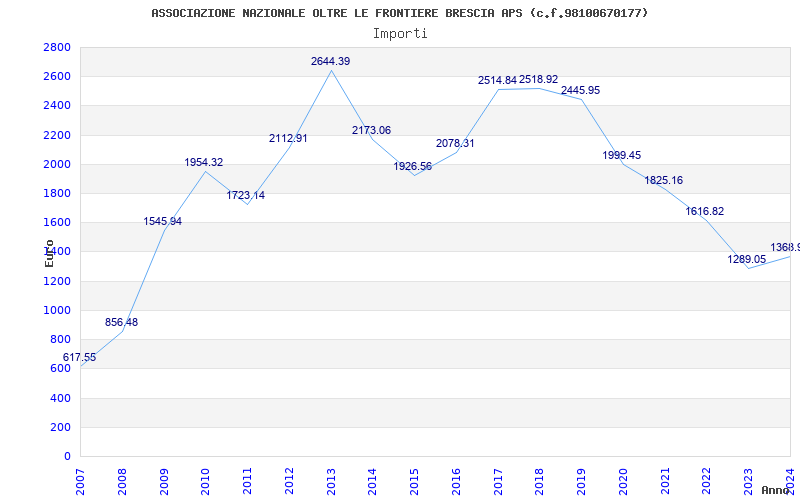Click the x-axis year label 2007
This screenshot has height=500, width=800.
tap(81, 482)
